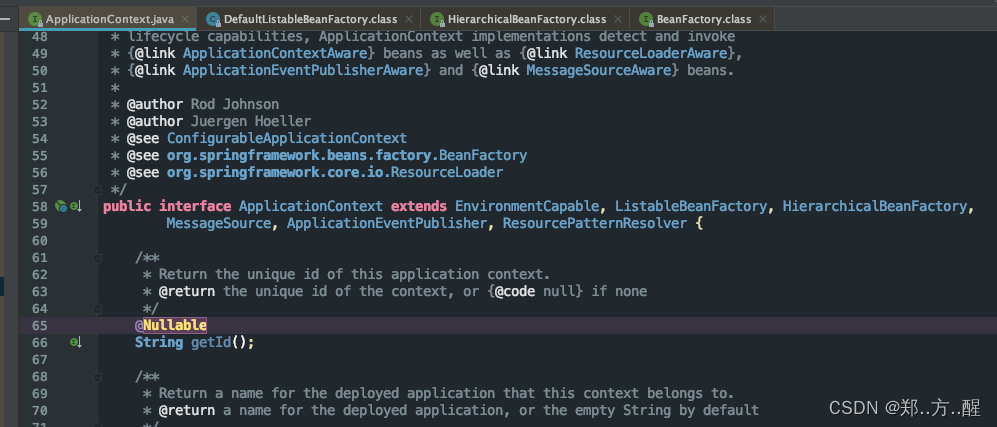
Task: Click the implemented-interface gutter icon on line 58
Action: tap(76, 206)
